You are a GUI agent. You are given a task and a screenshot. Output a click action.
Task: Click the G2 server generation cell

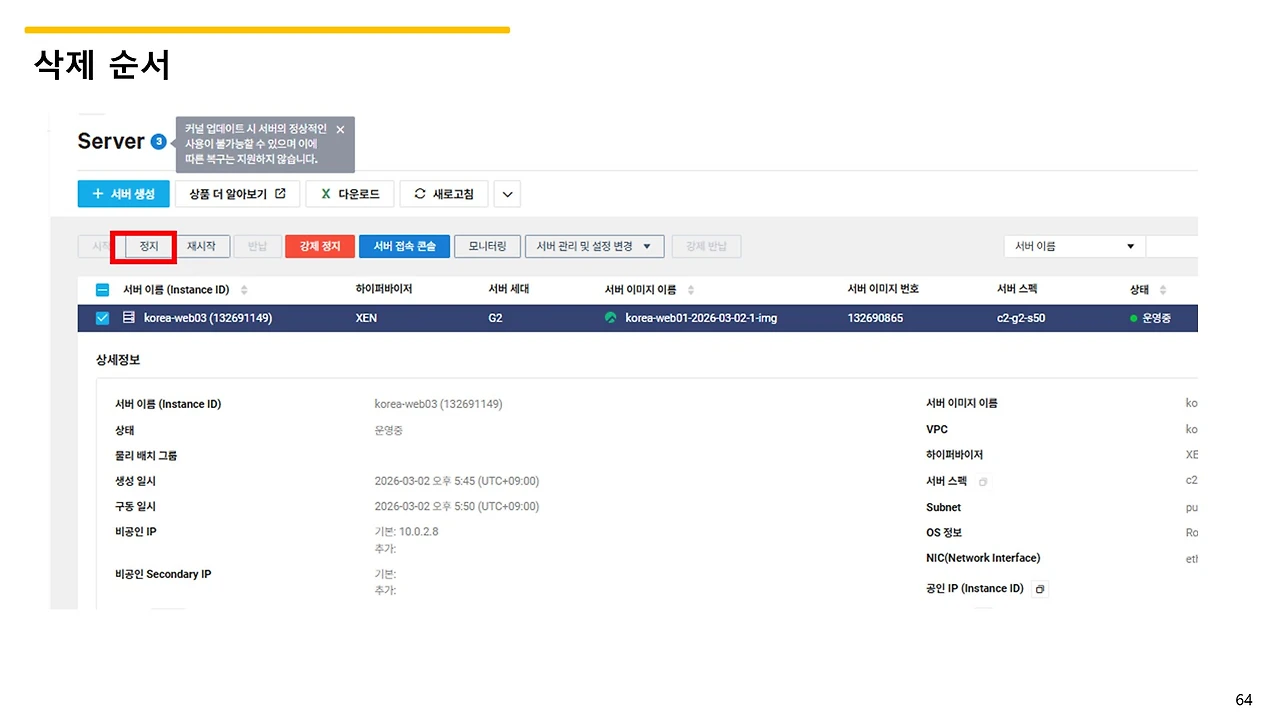point(495,318)
